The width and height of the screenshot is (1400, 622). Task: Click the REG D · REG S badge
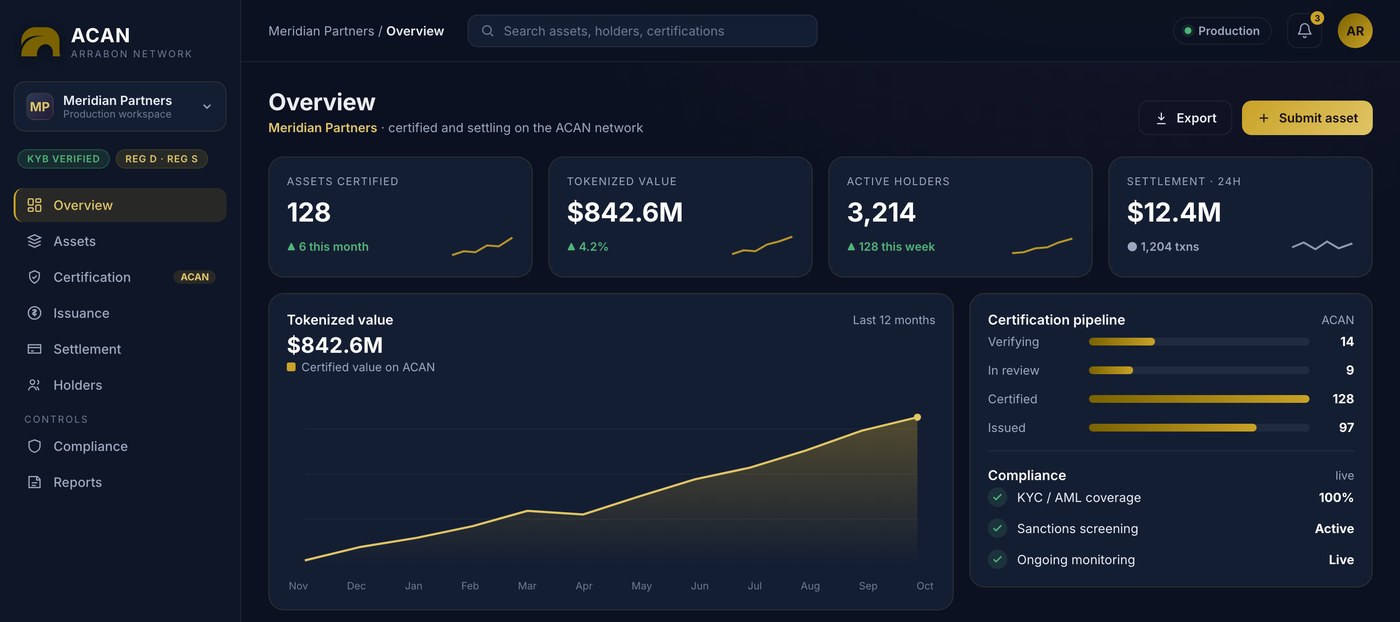[x=161, y=159]
